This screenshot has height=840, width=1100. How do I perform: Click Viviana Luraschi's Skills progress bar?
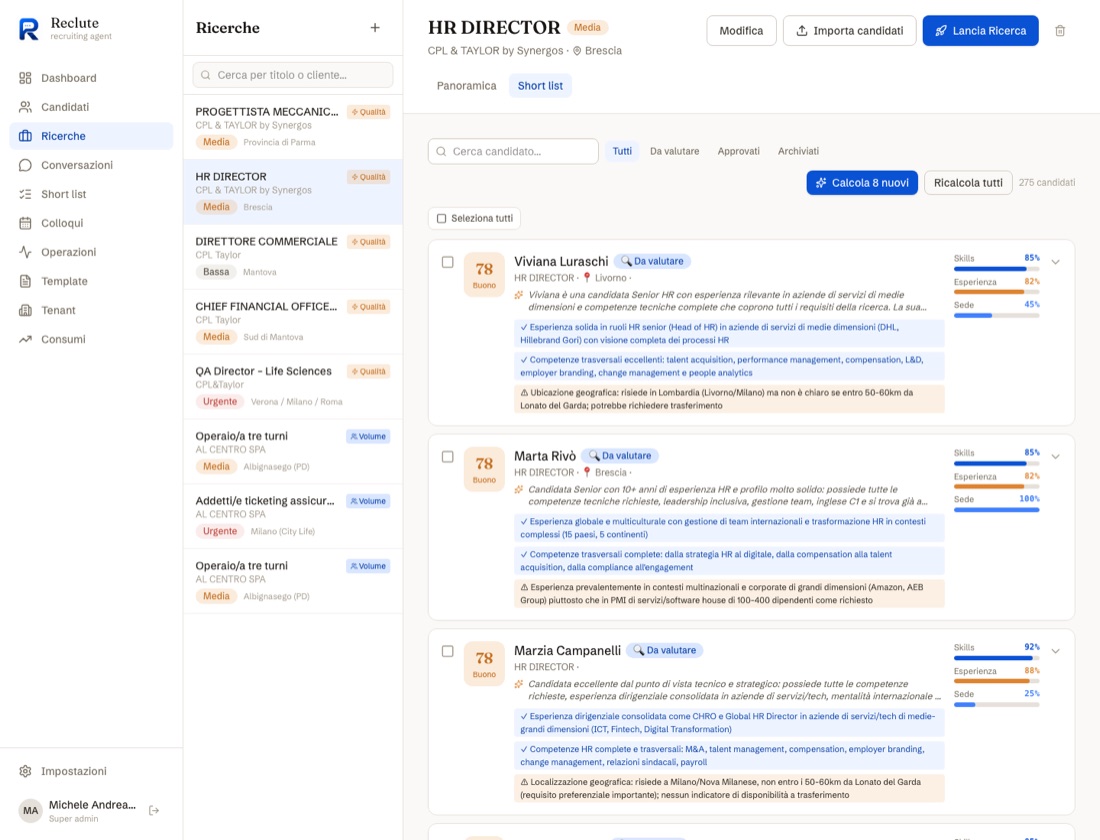coord(996,269)
